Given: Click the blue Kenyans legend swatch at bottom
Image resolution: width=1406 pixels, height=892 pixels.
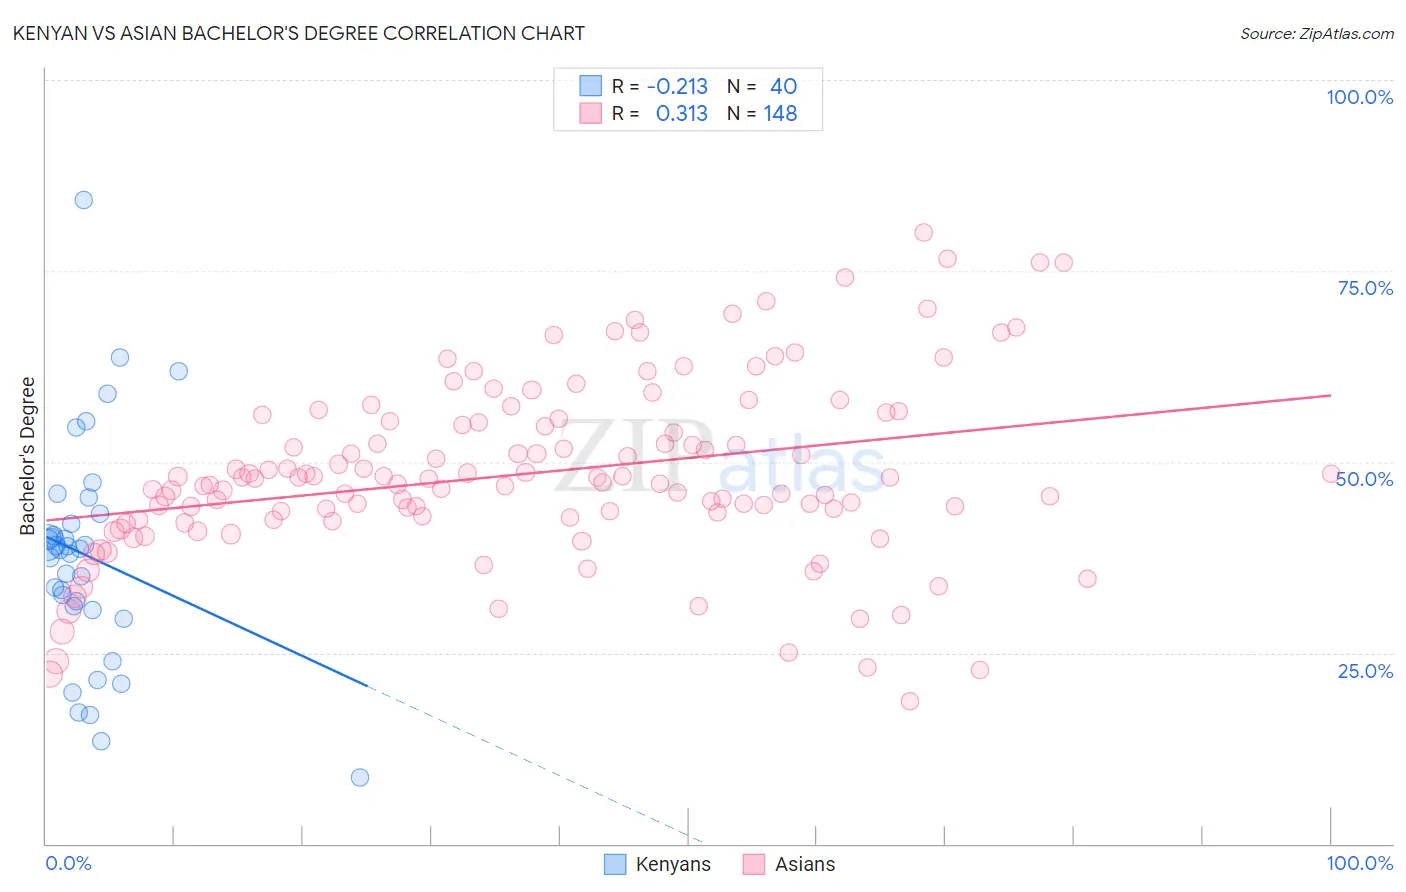Looking at the screenshot, I should pyautogui.click(x=615, y=864).
